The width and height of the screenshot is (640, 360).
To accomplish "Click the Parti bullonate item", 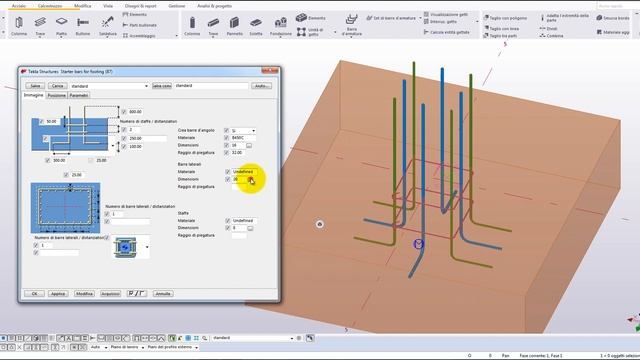I will click(140, 25).
